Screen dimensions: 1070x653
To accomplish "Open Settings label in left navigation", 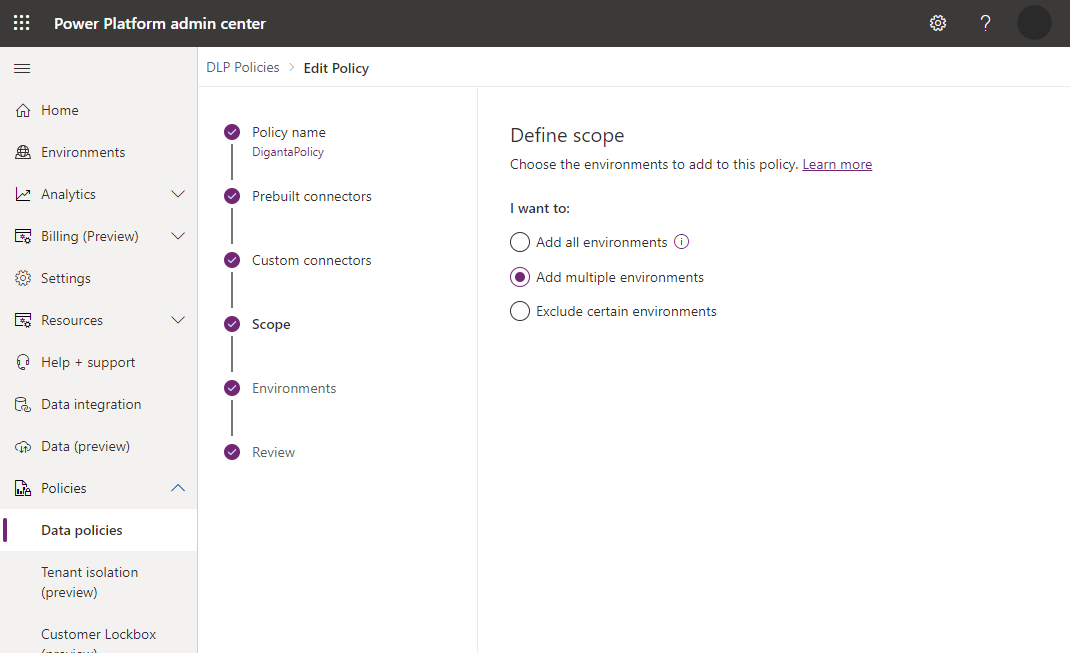I will (66, 278).
